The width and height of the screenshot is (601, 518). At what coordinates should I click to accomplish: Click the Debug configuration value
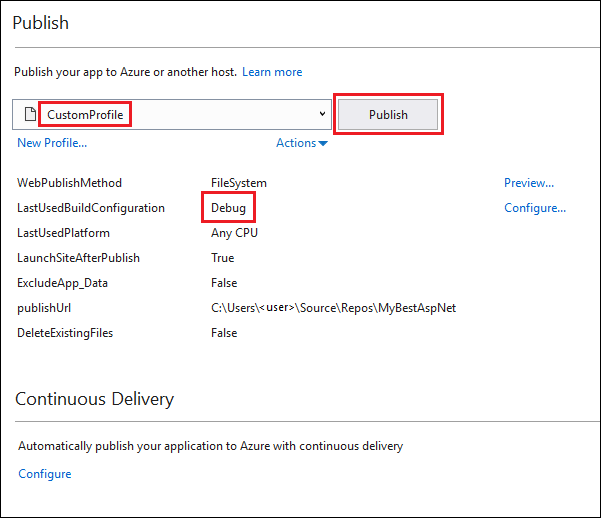pyautogui.click(x=227, y=208)
